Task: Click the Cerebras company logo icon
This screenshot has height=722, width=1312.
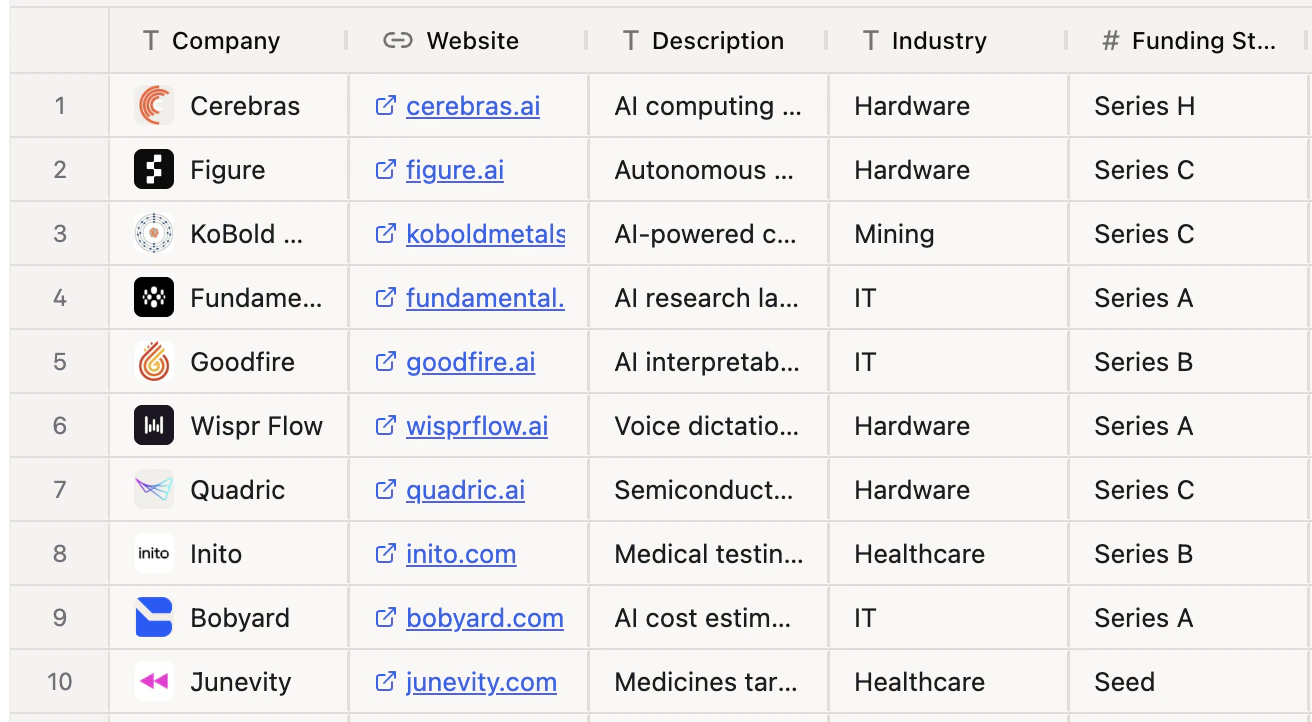Action: click(152, 105)
